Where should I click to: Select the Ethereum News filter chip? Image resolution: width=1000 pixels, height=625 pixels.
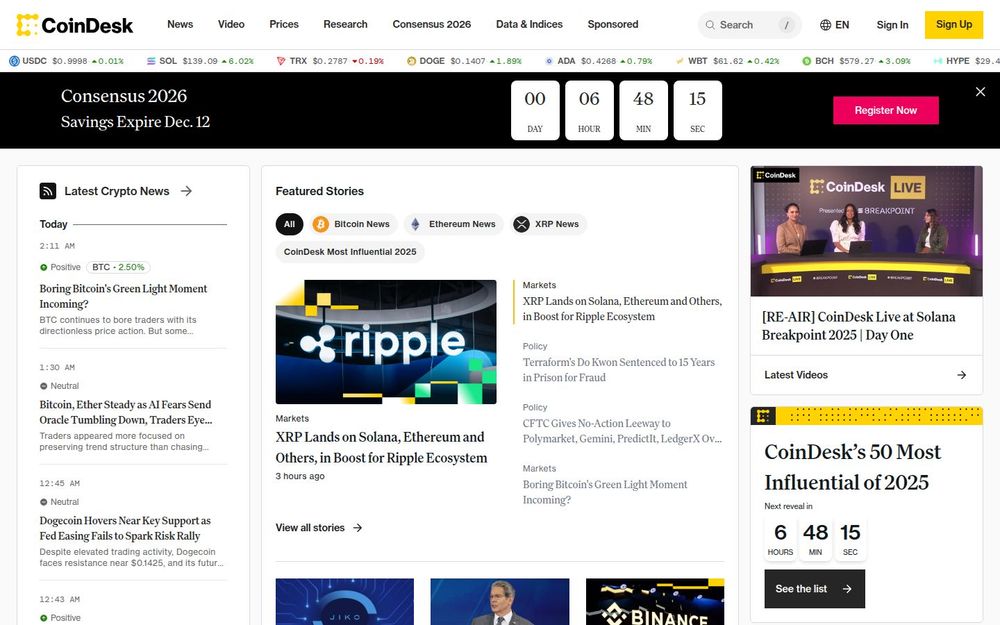(x=453, y=224)
